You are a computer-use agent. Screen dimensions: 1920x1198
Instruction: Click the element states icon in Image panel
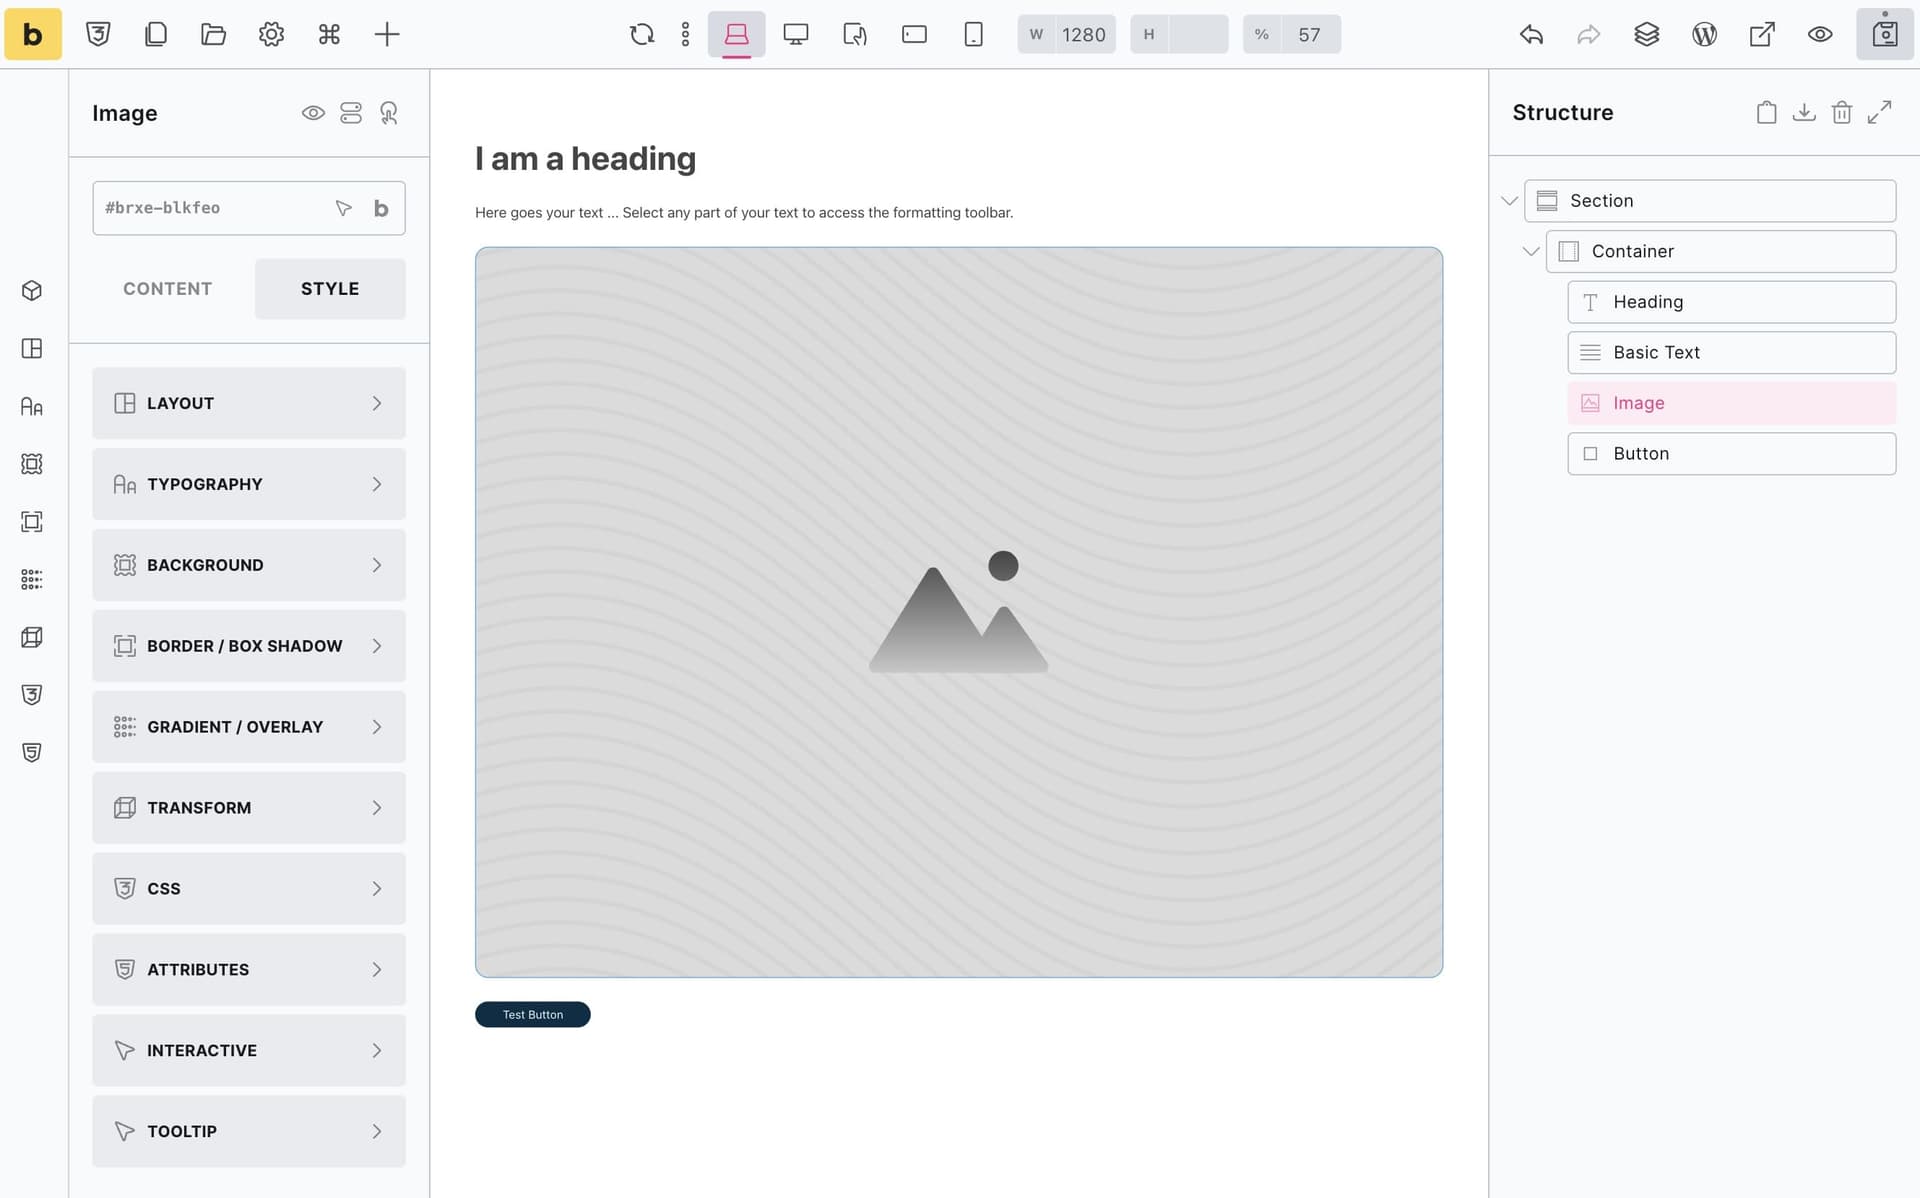coord(351,113)
